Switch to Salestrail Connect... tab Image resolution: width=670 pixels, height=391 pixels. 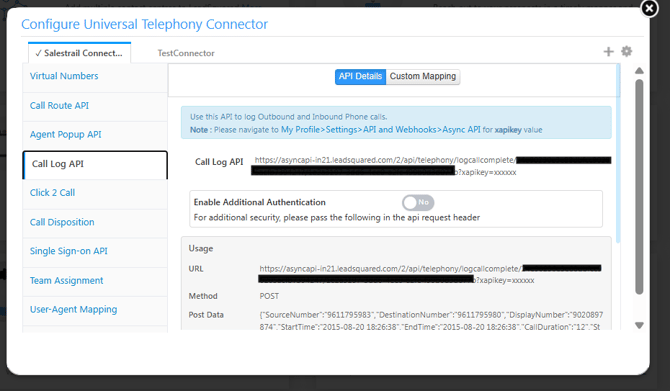pyautogui.click(x=79, y=53)
